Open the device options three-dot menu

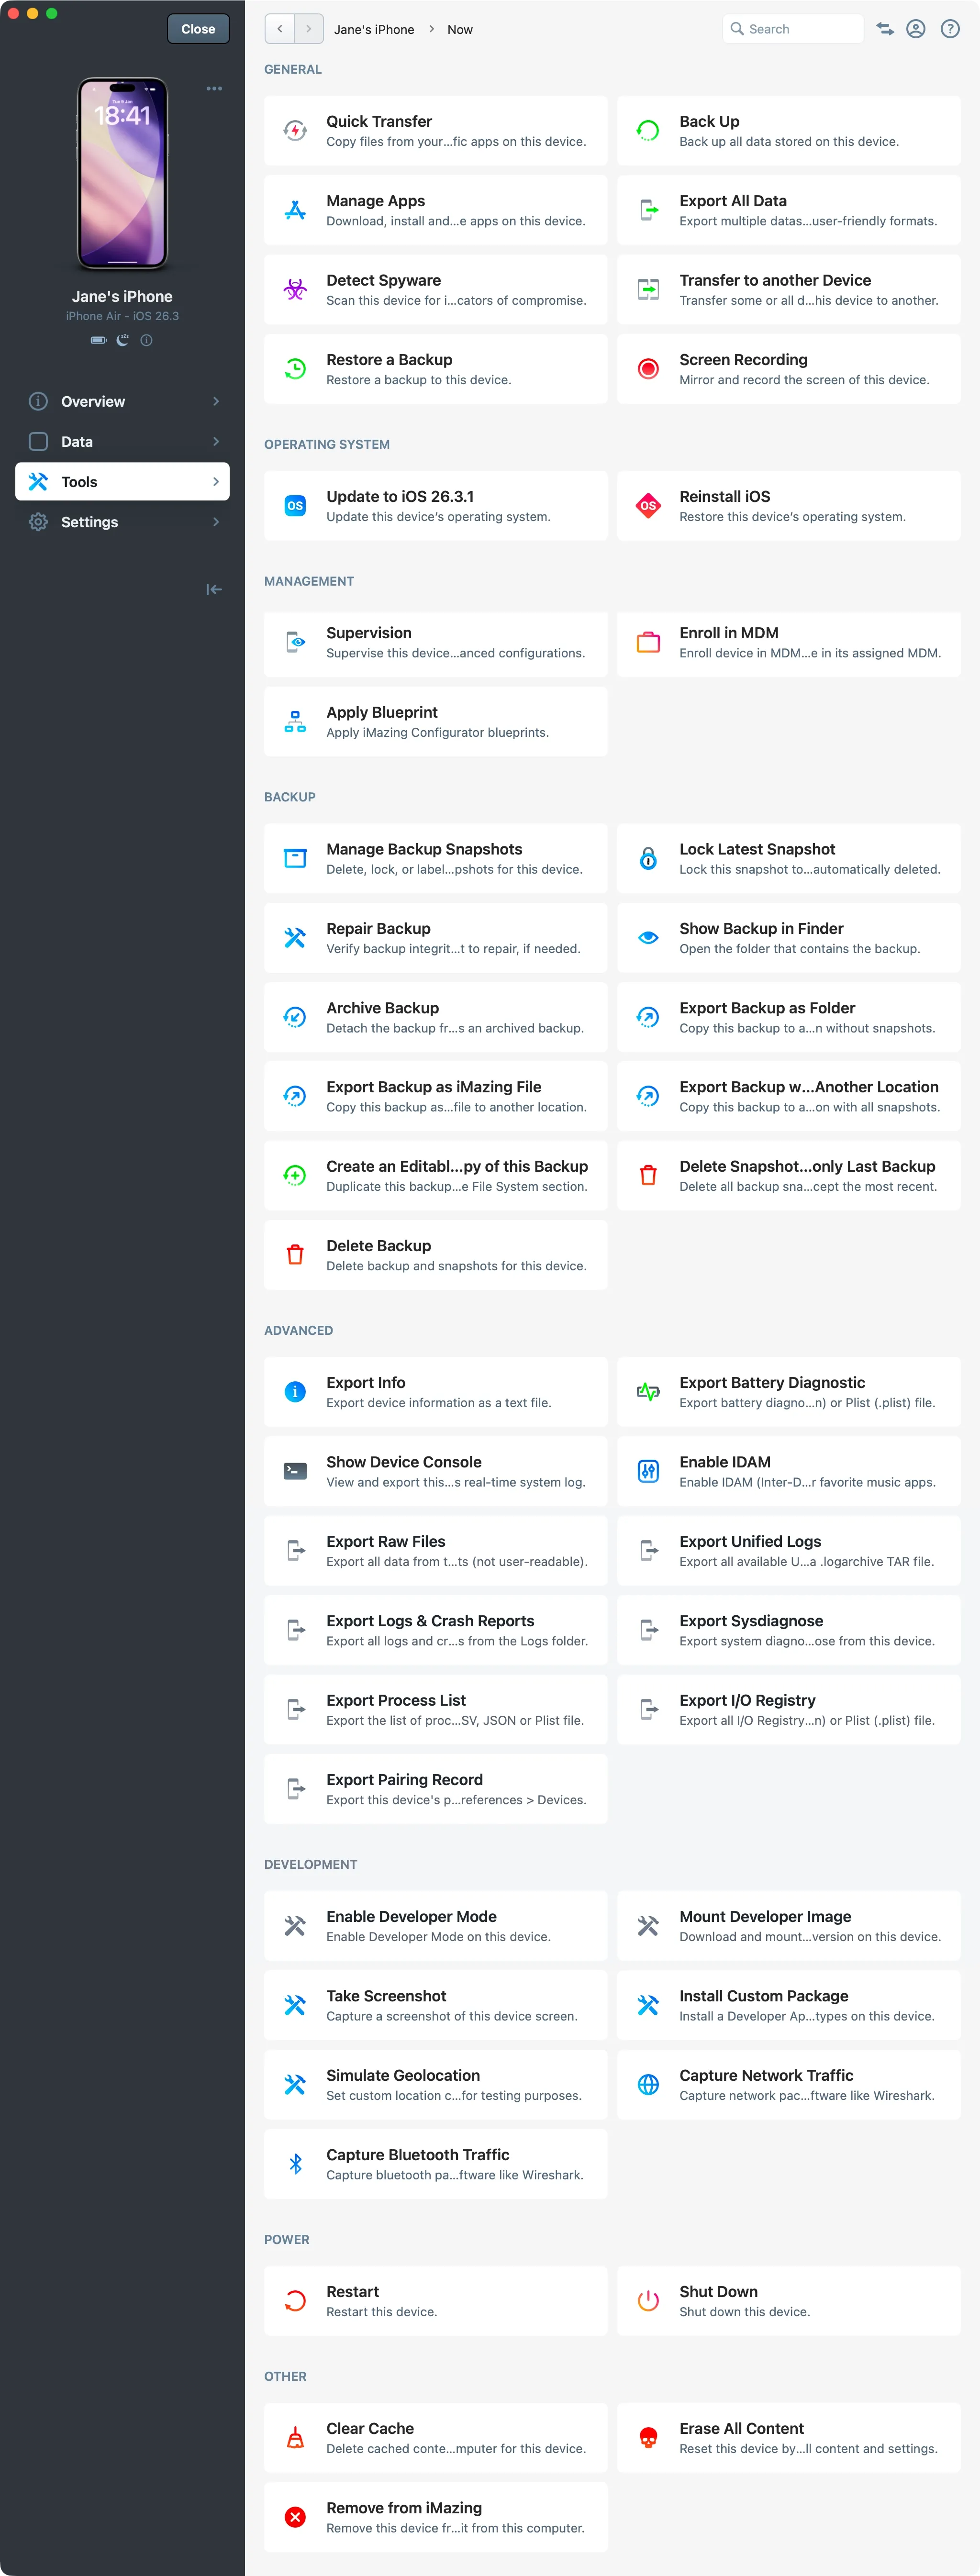tap(214, 89)
